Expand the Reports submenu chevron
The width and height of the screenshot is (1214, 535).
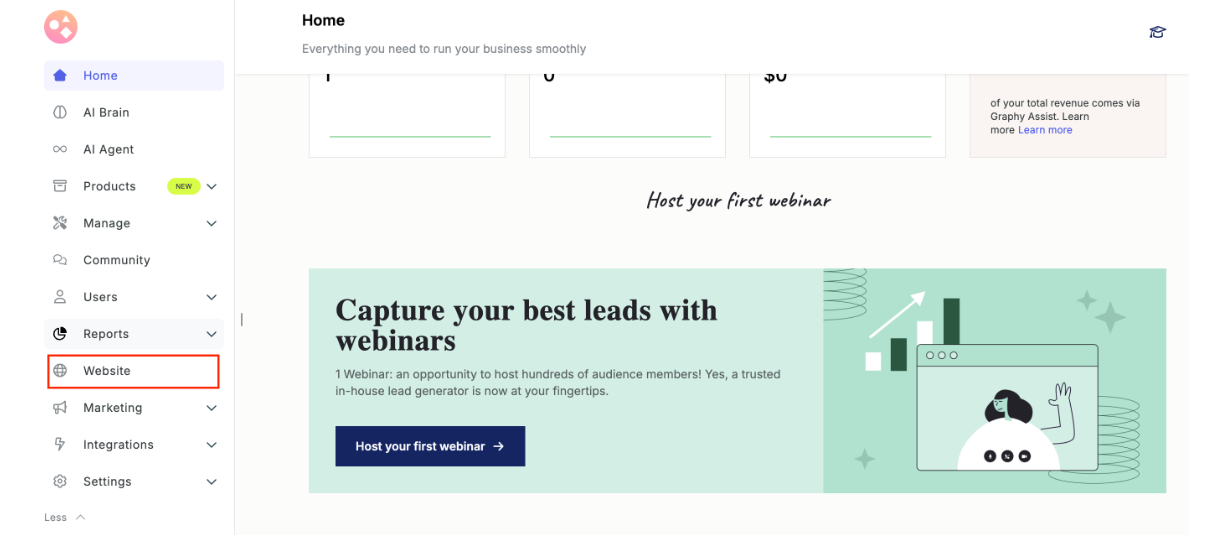(x=212, y=334)
